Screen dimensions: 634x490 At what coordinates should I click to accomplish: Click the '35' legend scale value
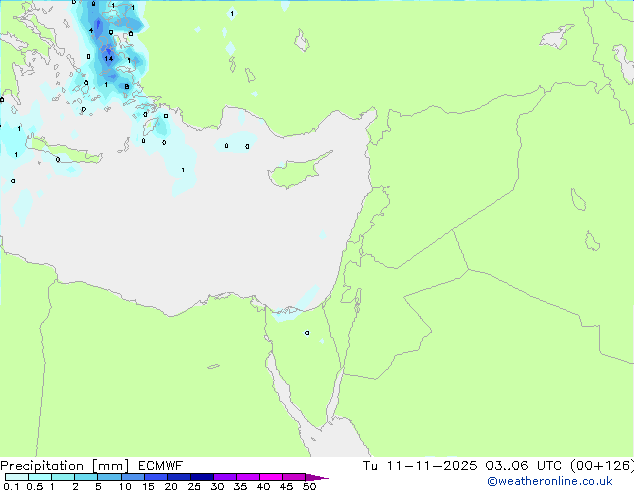240,486
